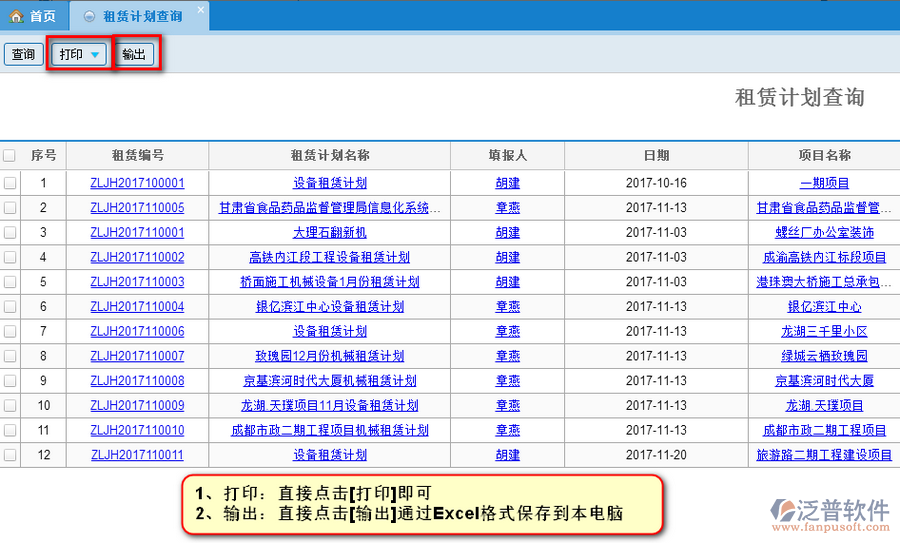Open project link 银亿滨江中心

(x=824, y=307)
